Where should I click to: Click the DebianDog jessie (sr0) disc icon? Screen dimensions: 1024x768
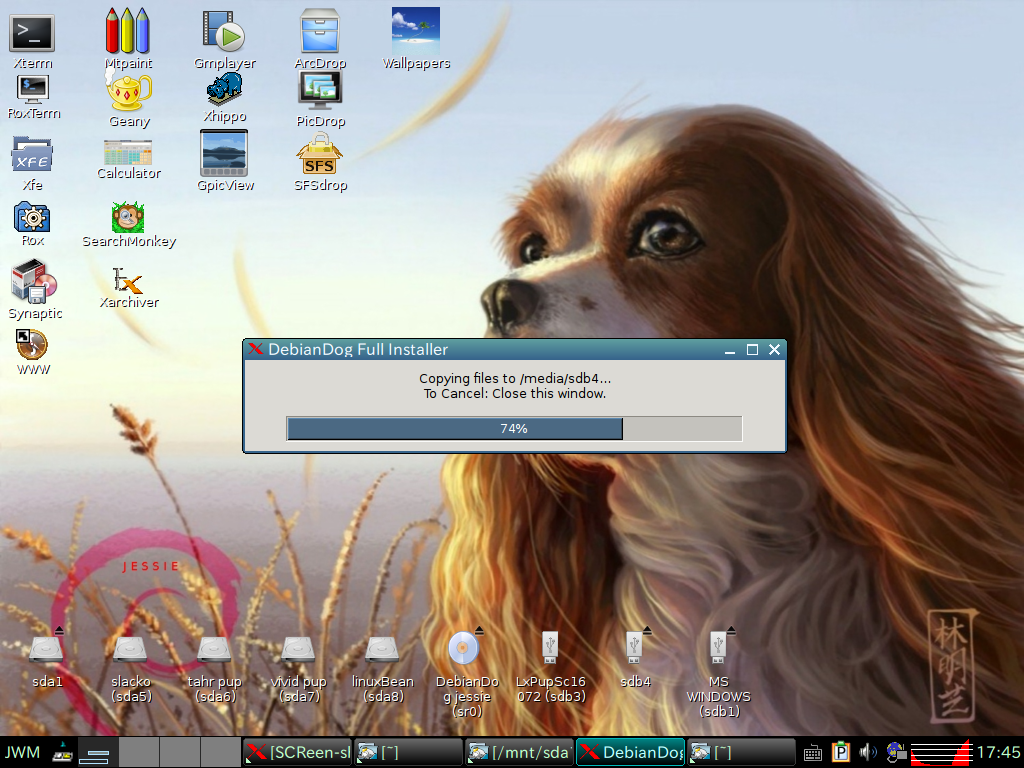(x=464, y=648)
